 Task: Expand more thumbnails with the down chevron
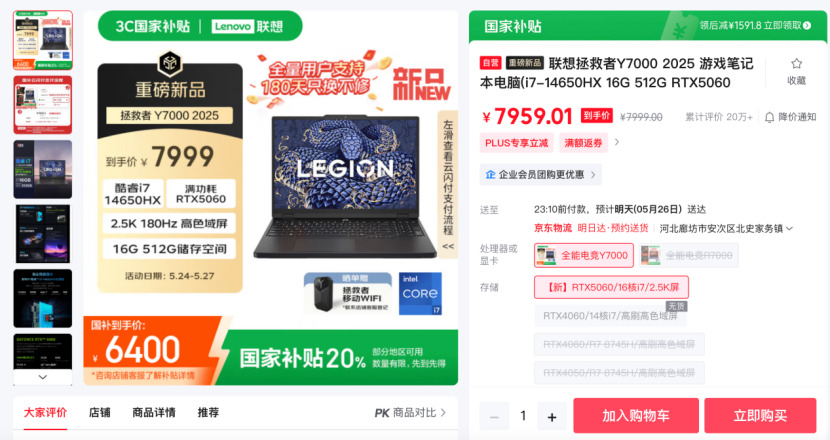[x=43, y=377]
